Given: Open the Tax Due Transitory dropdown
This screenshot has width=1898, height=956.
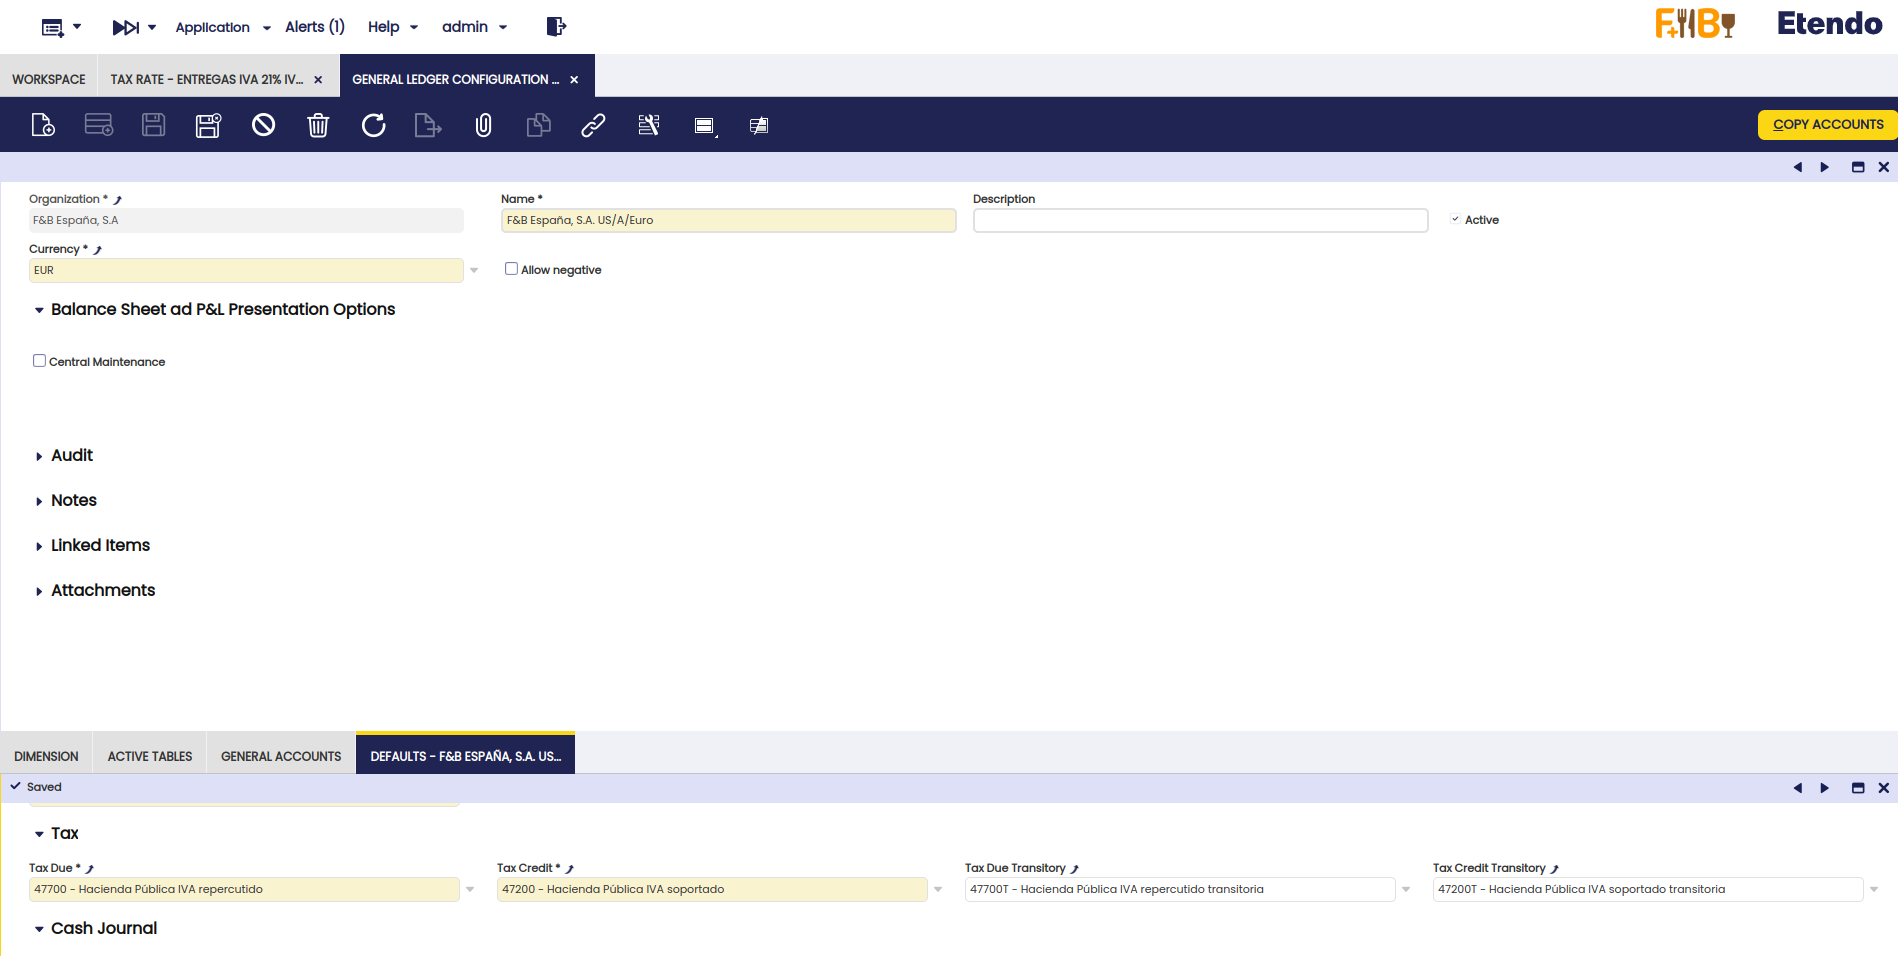Looking at the screenshot, I should [1406, 889].
